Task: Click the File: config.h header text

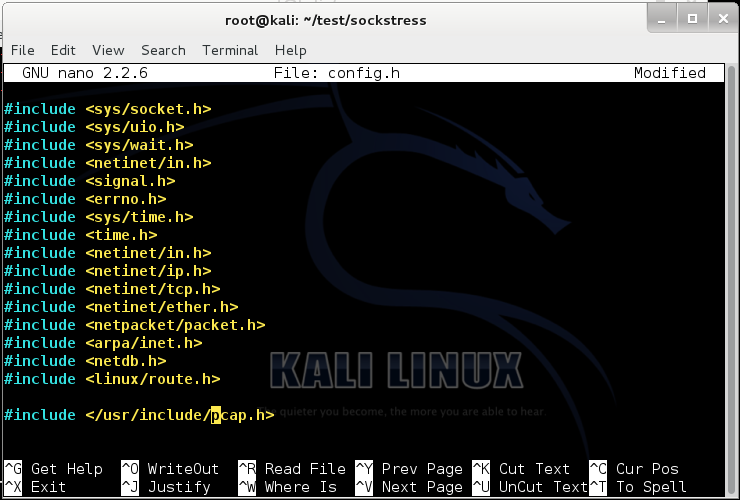Action: 336,73
